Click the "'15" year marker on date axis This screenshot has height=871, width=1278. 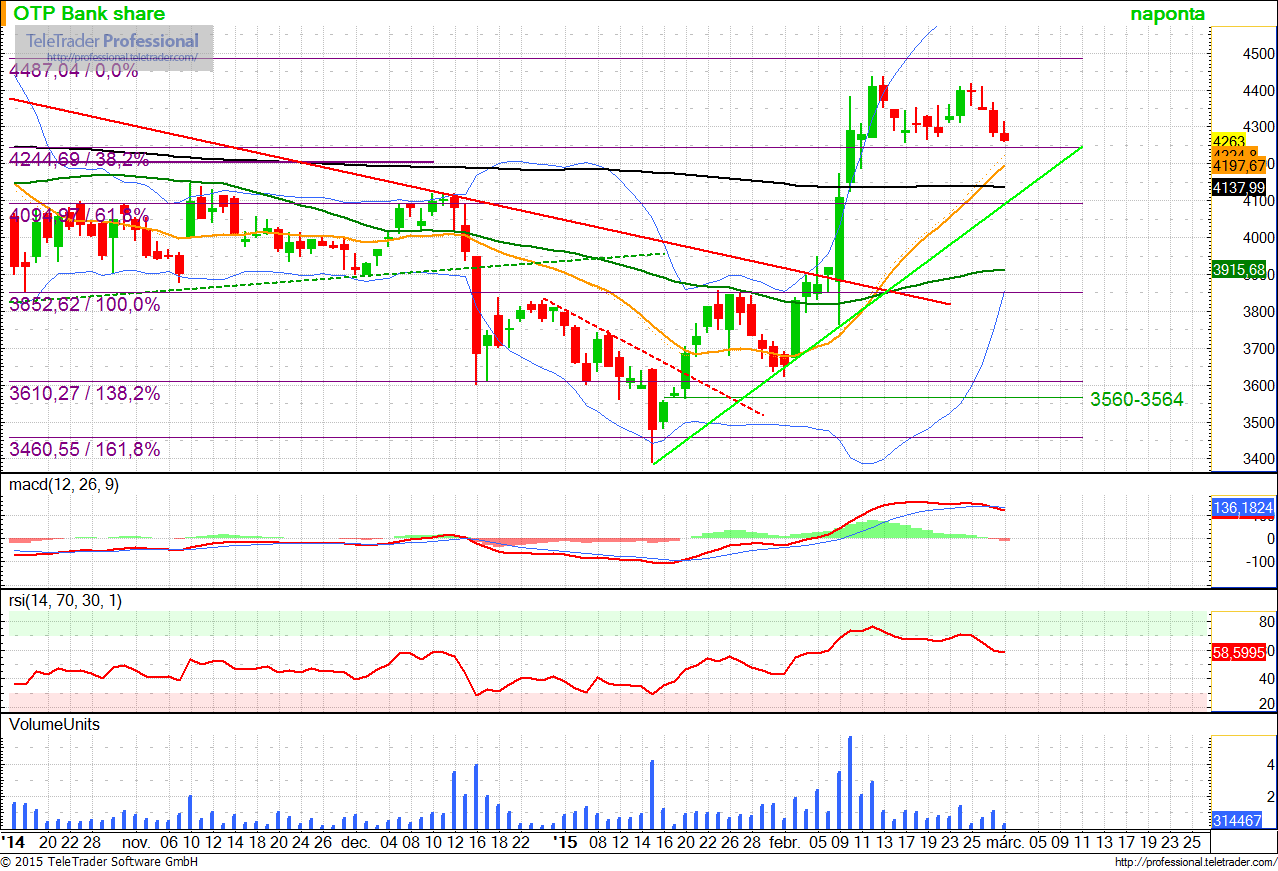tap(564, 843)
